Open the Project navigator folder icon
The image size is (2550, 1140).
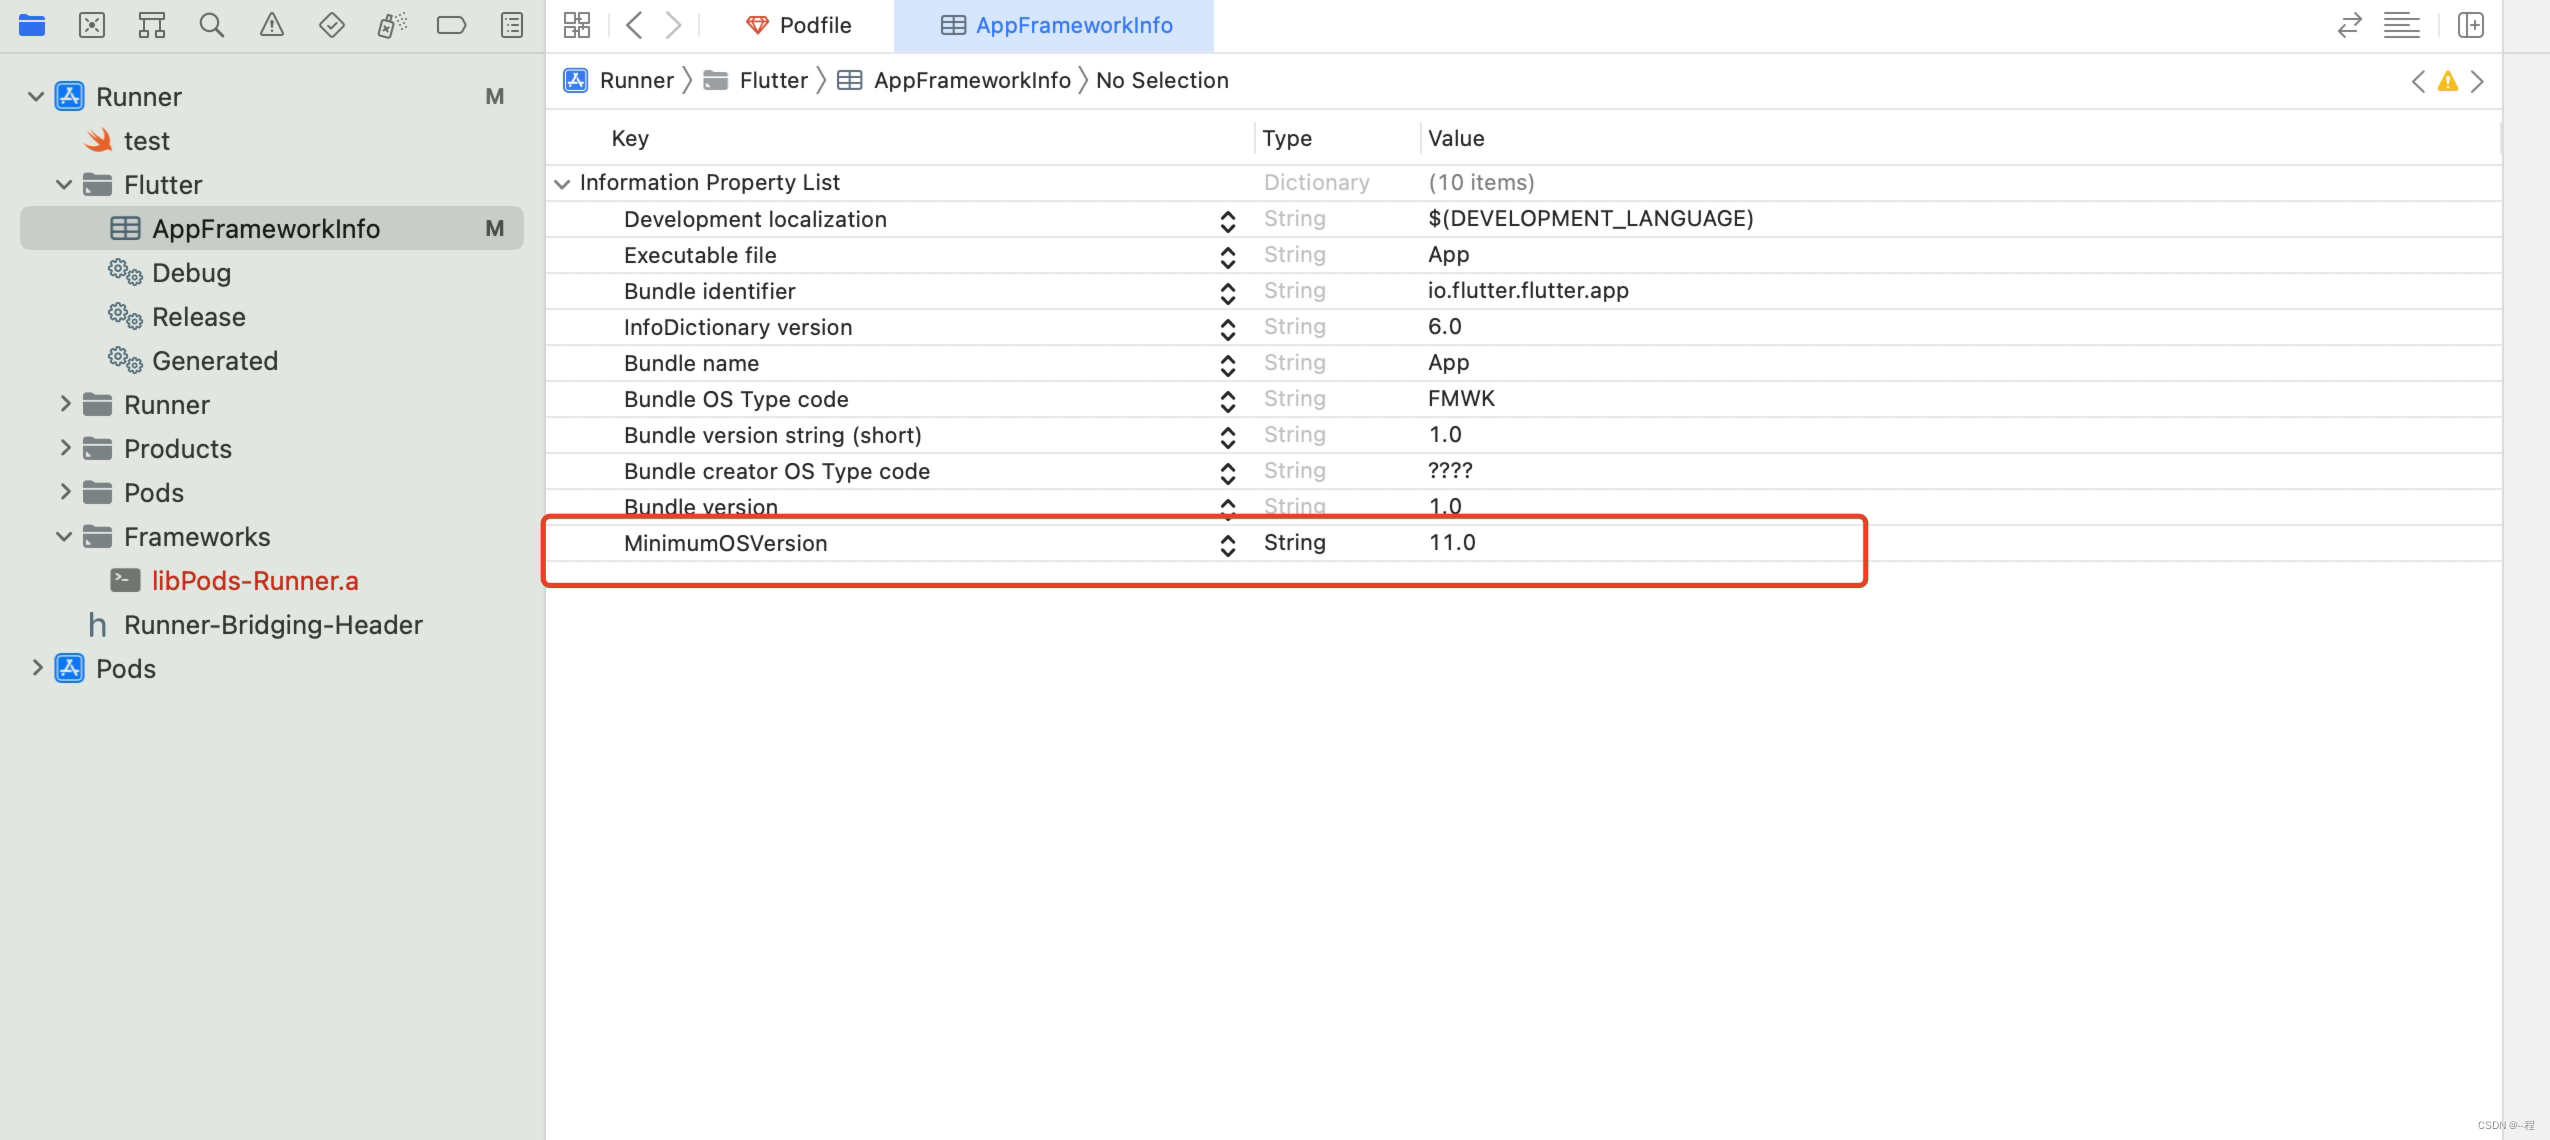coord(32,24)
